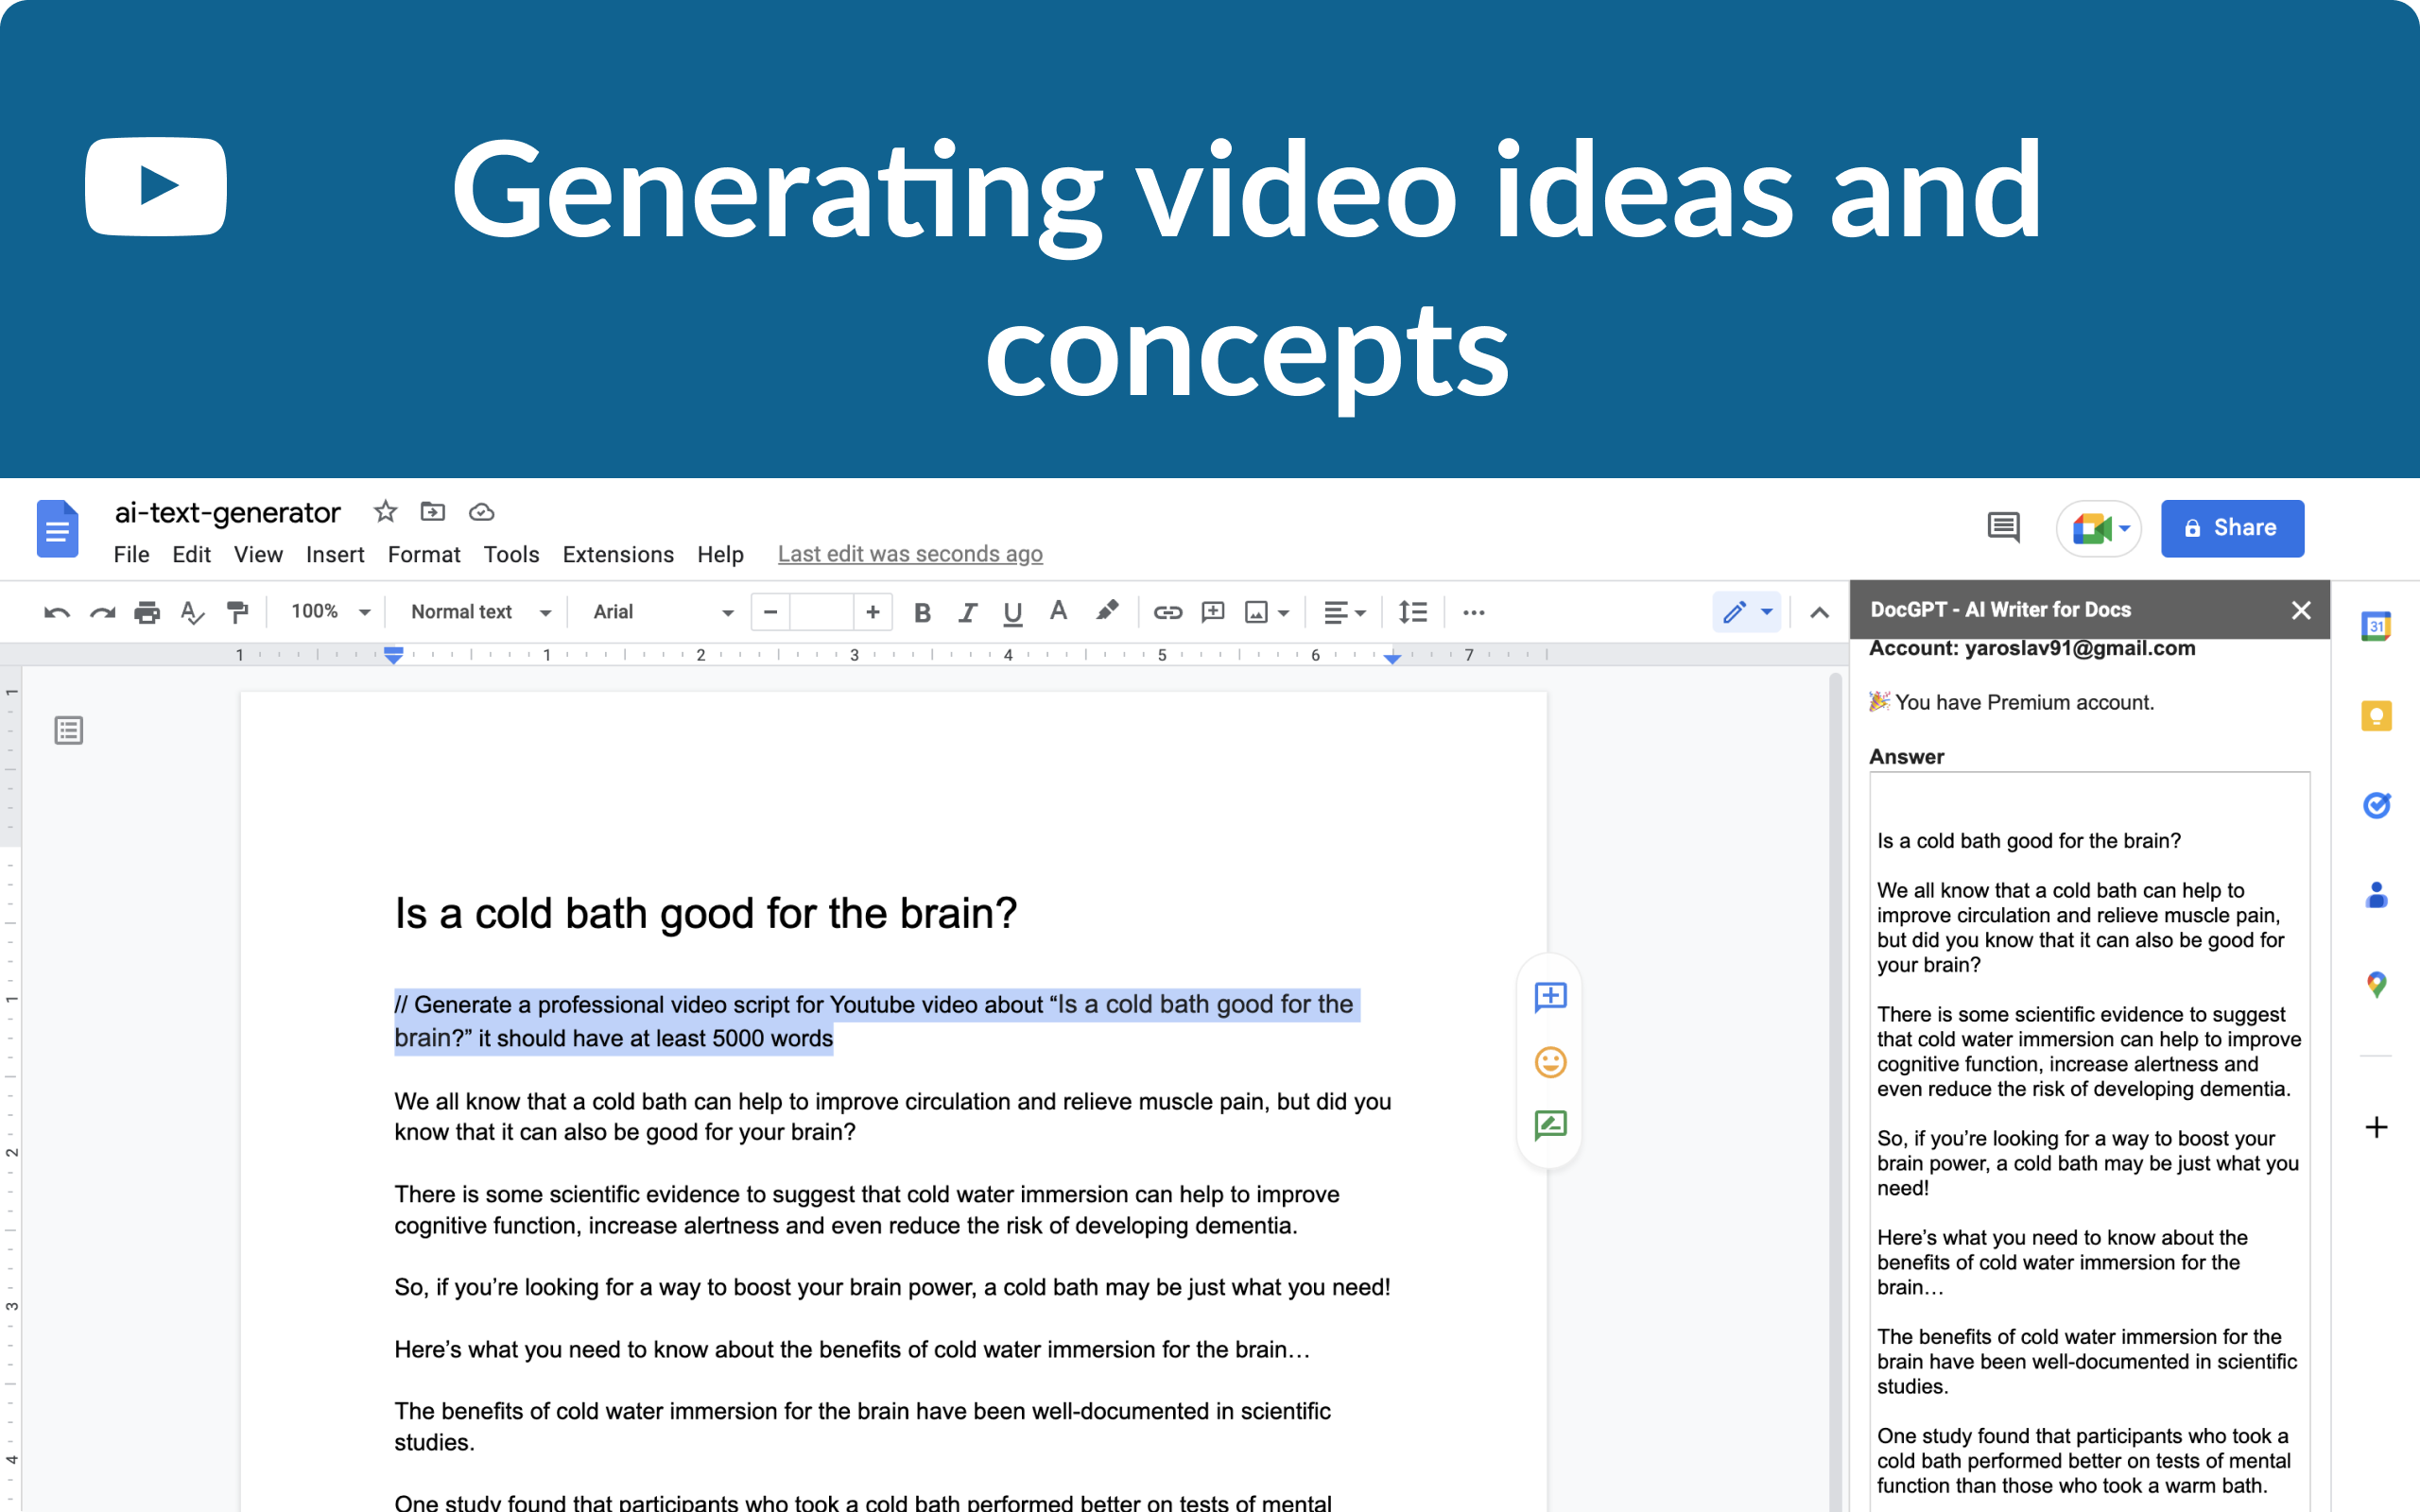Viewport: 2420px width, 1512px height.
Task: Open the Format menu
Action: pyautogui.click(x=423, y=554)
